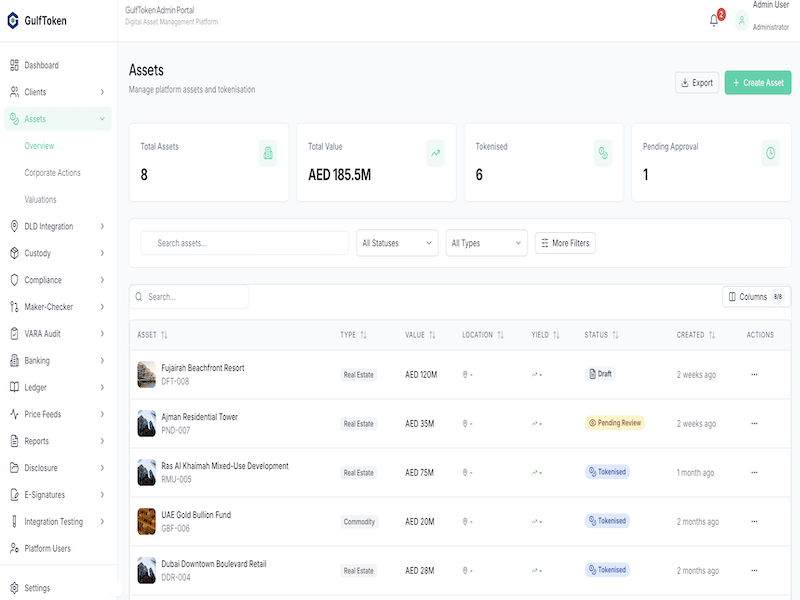
Task: Click the Pending Approval clock icon
Action: [x=770, y=153]
